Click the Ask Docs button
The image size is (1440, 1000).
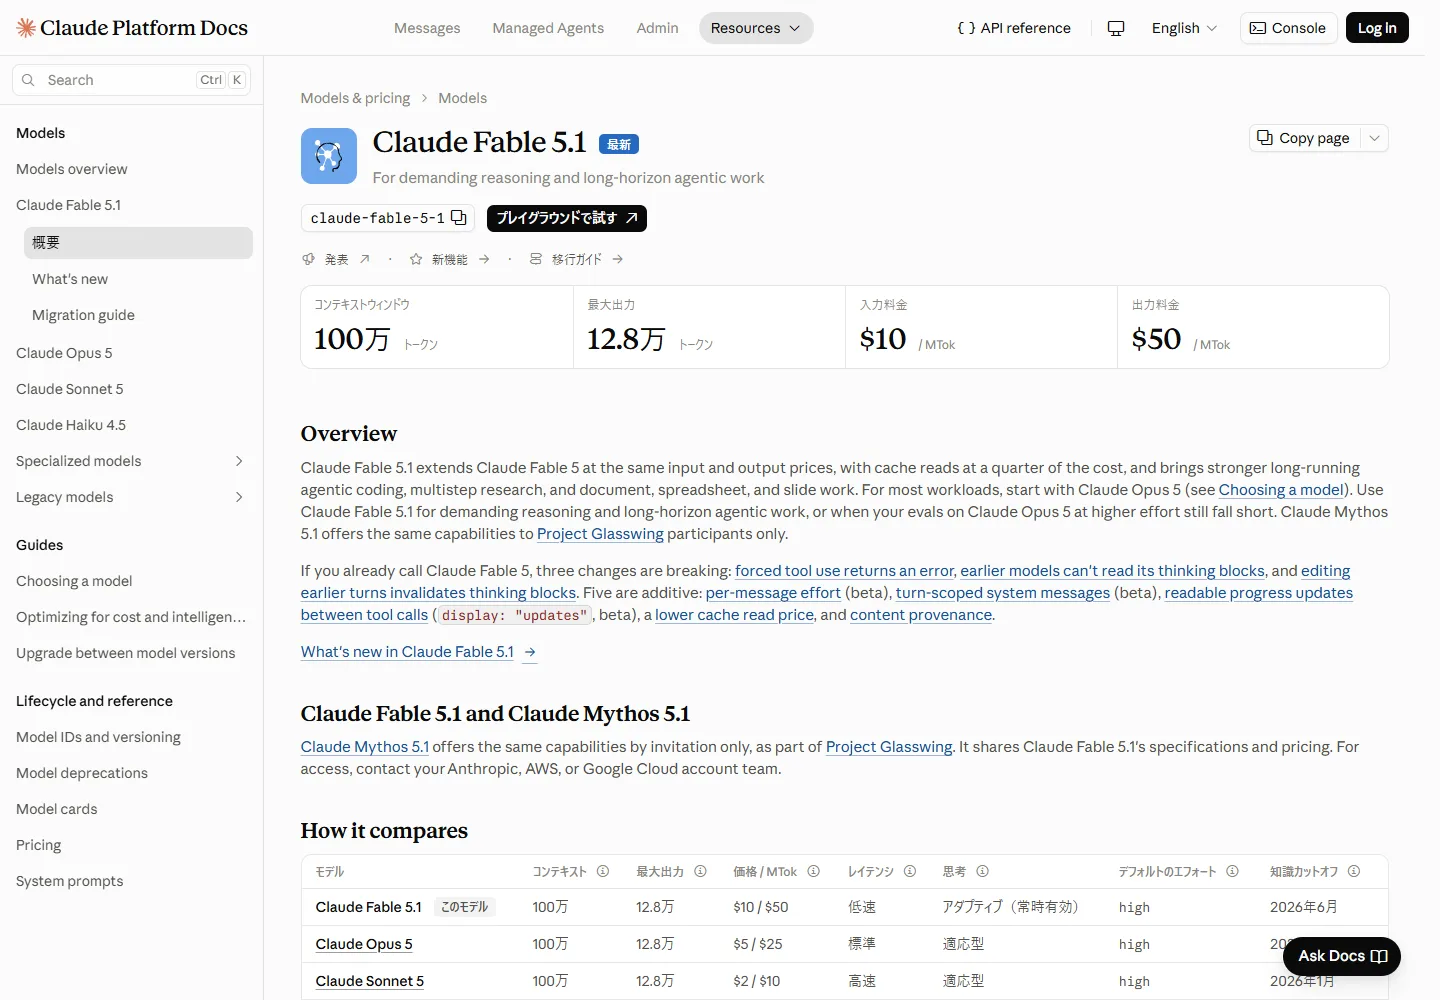[x=1342, y=956]
